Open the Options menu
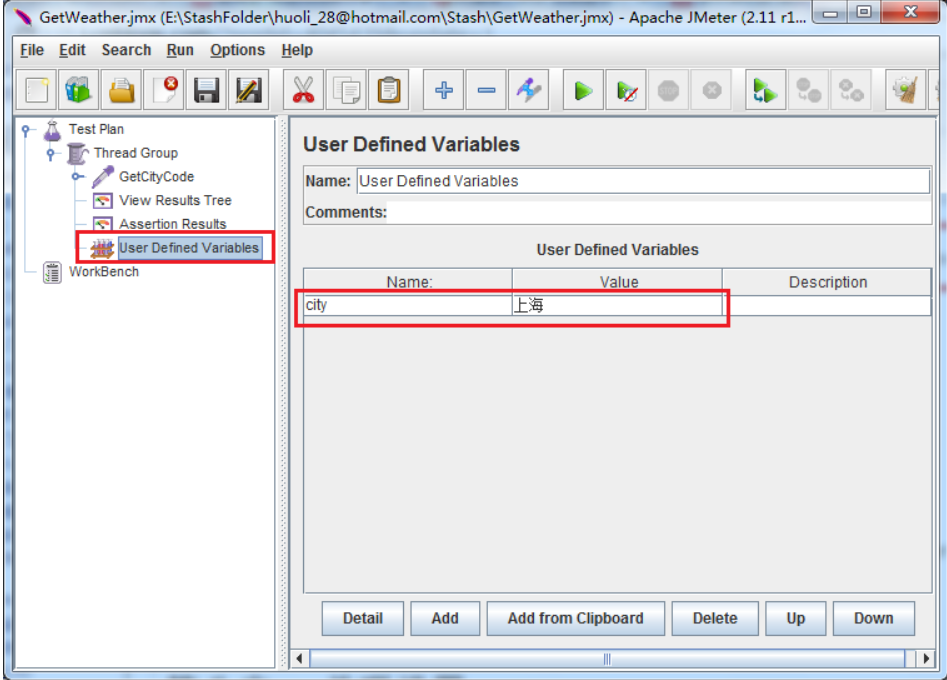Viewport: 947px width, 680px height. click(x=237, y=50)
